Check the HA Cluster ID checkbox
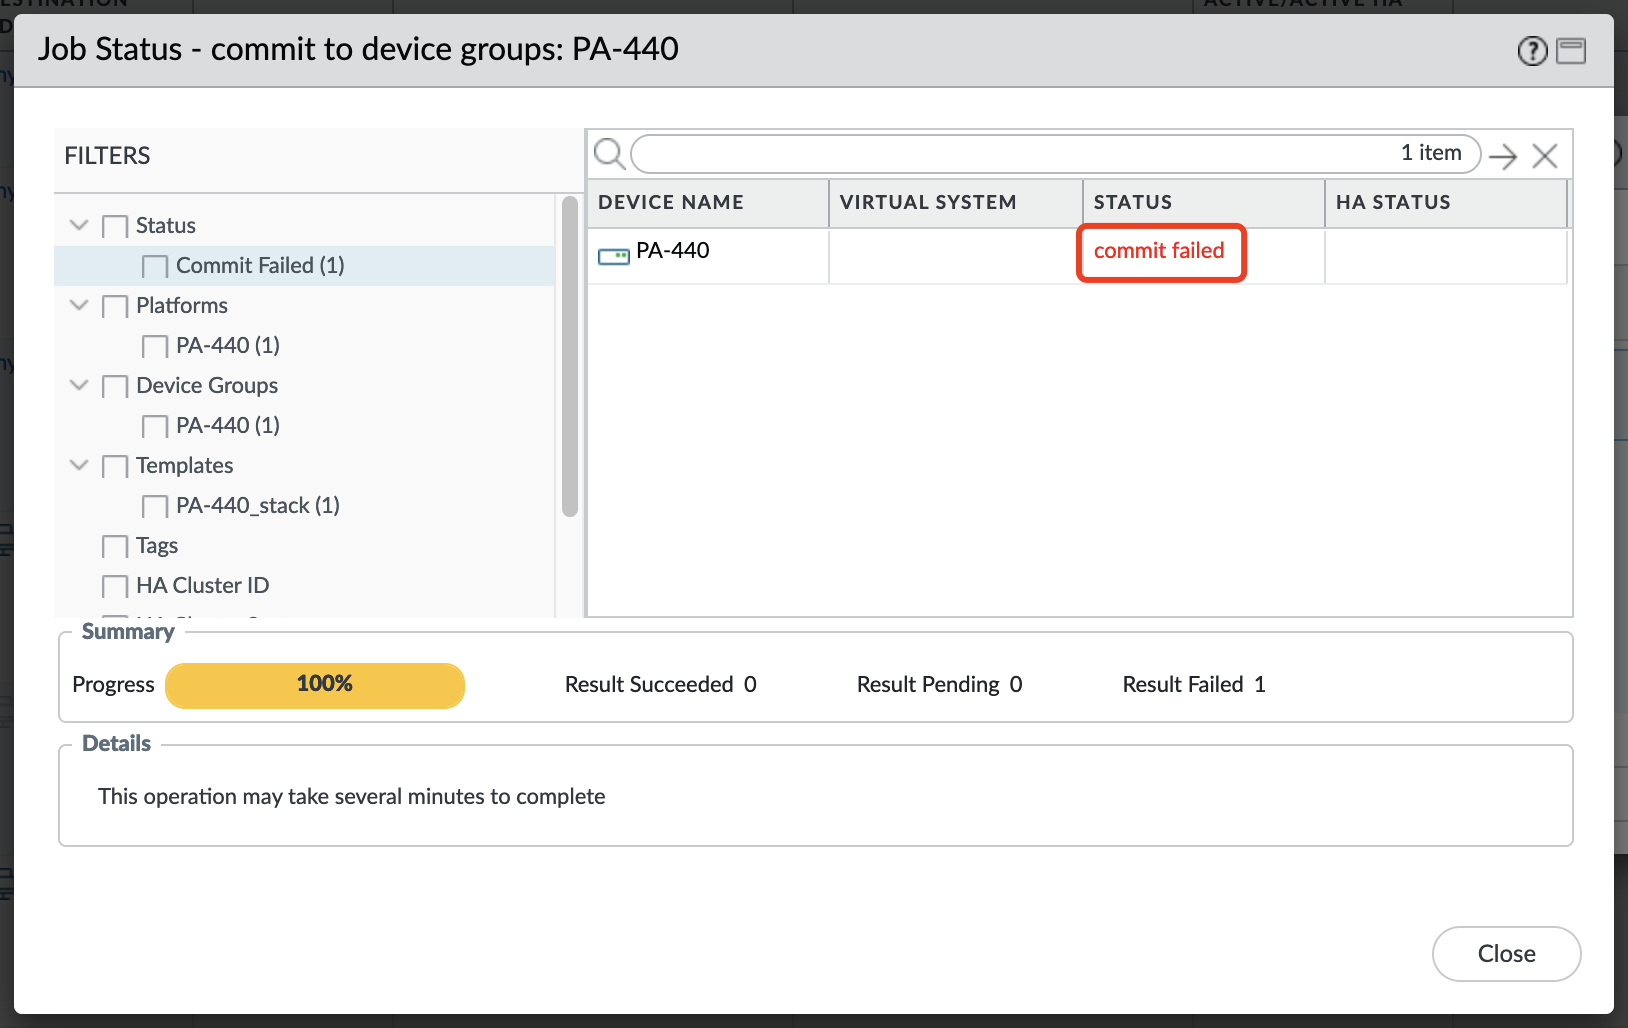This screenshot has width=1628, height=1028. (x=115, y=587)
